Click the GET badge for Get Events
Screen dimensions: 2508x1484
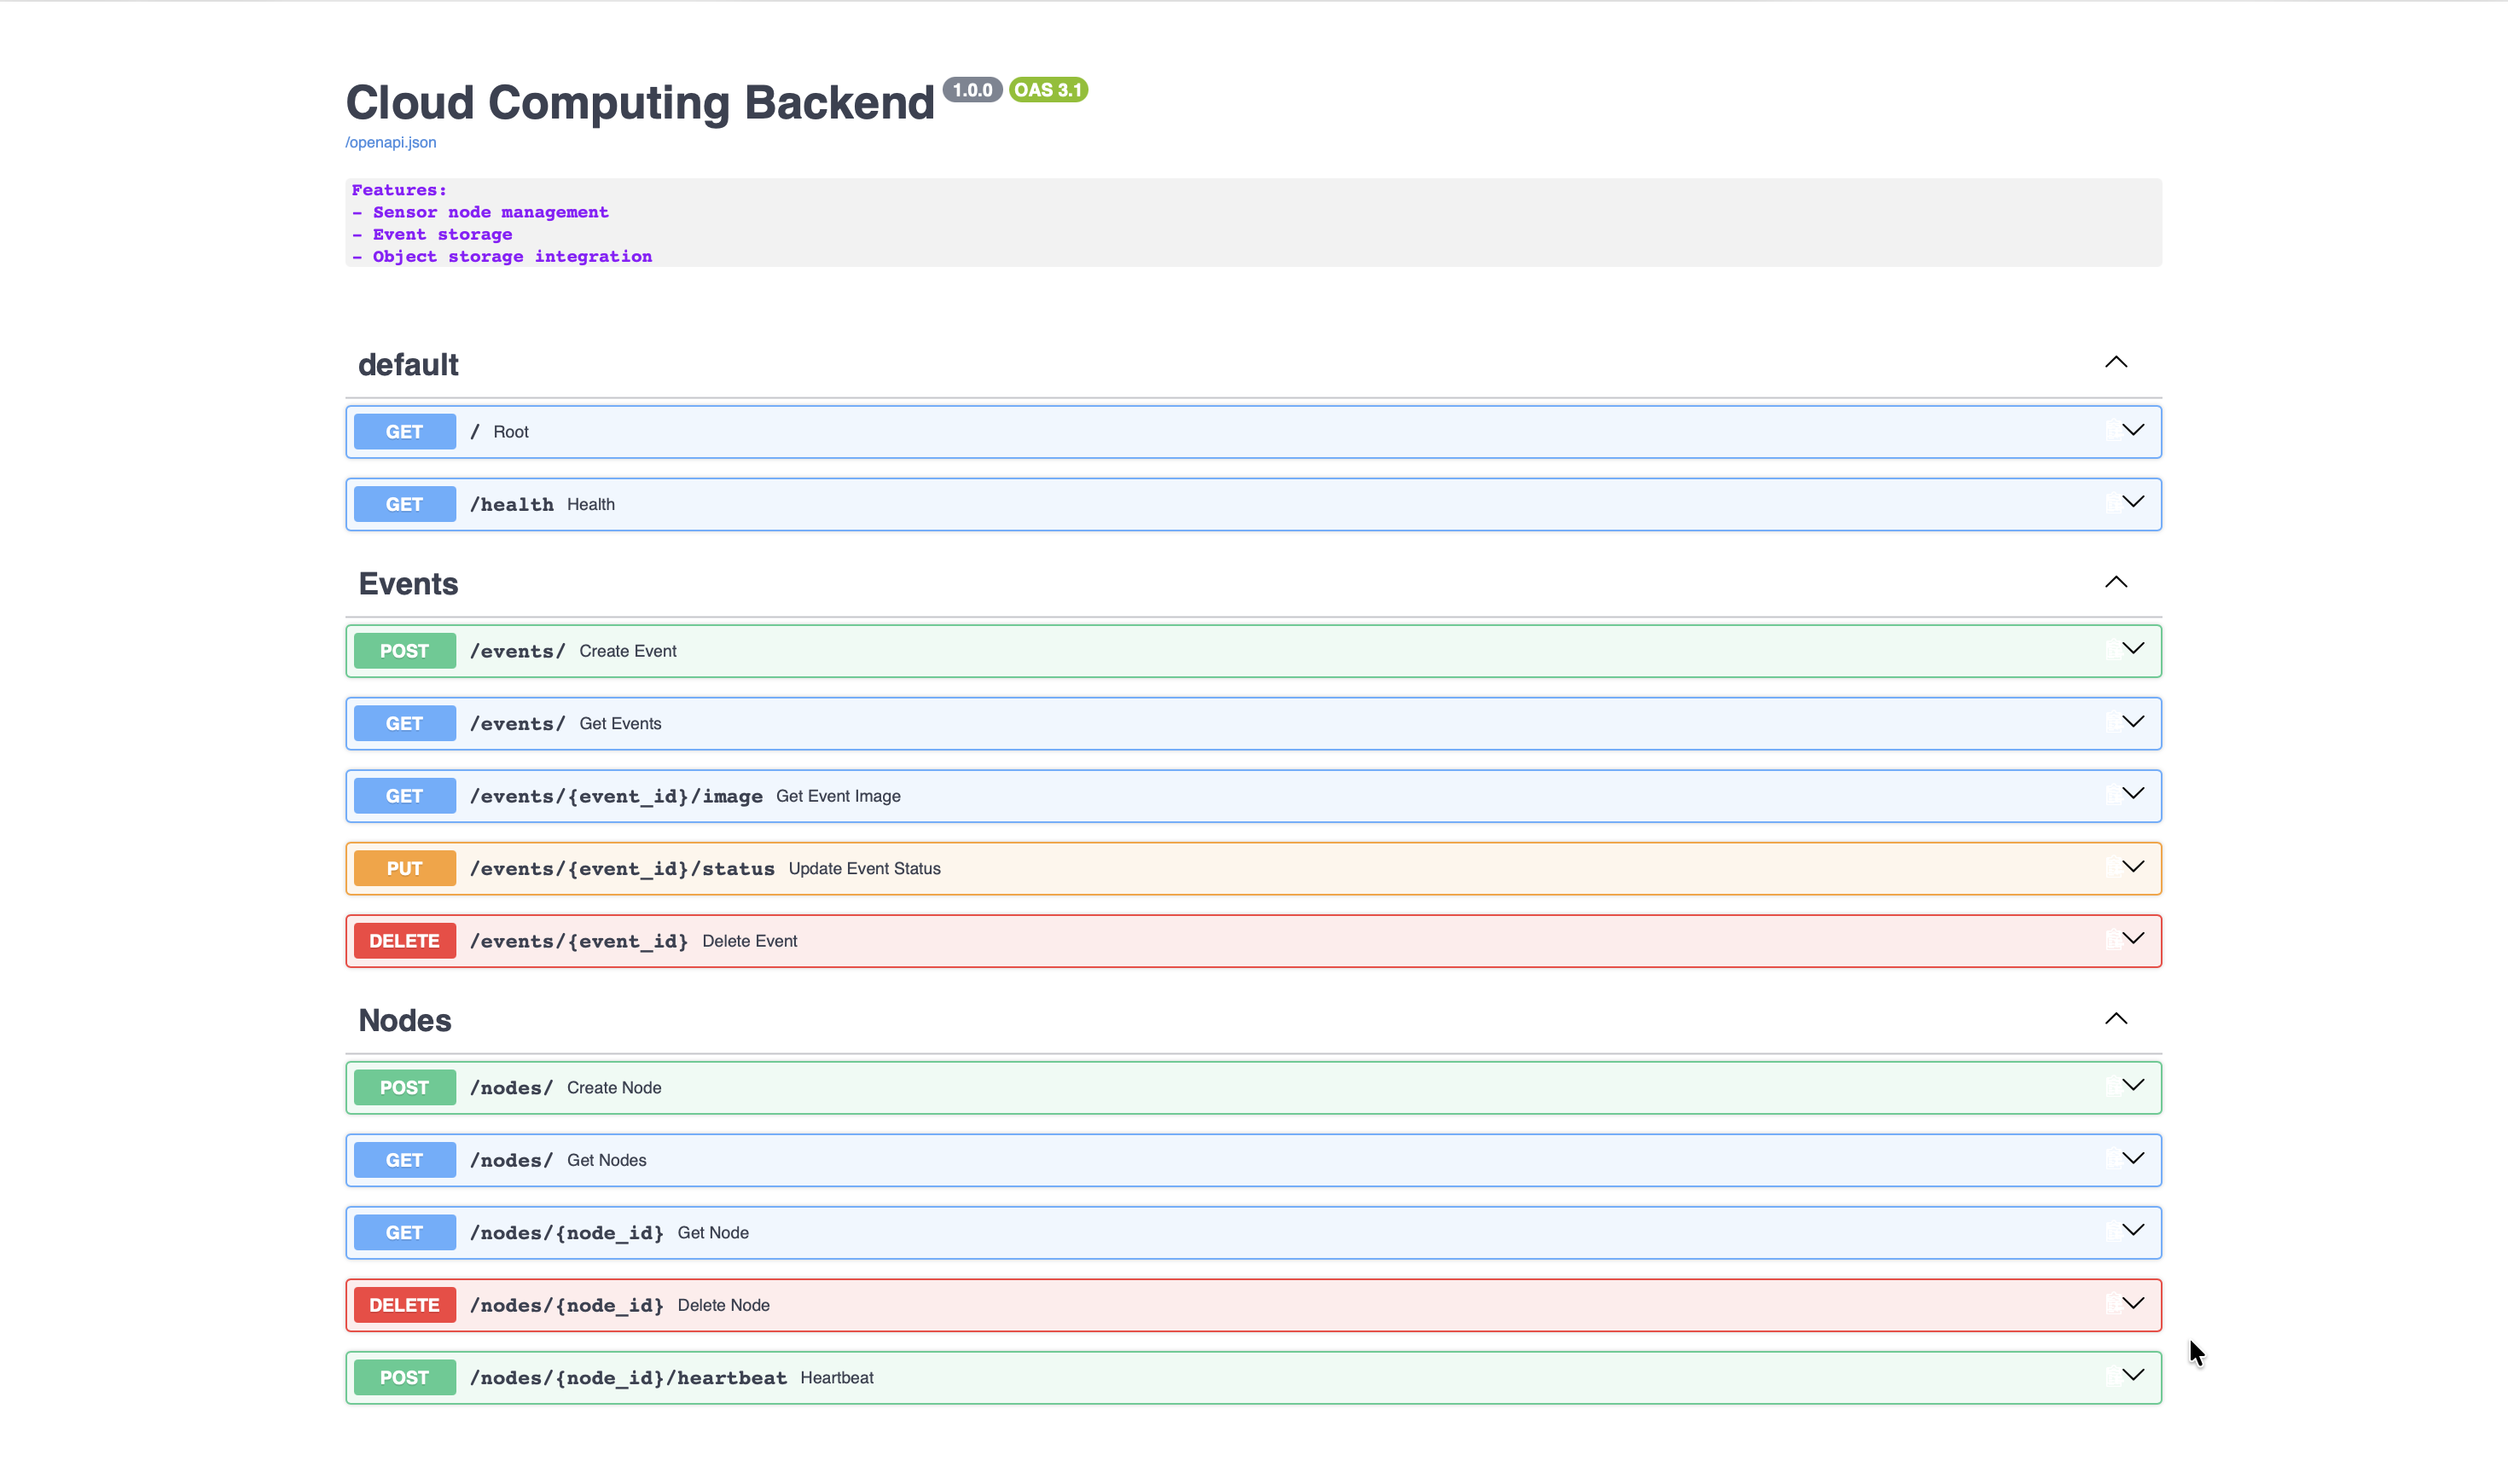(x=405, y=723)
